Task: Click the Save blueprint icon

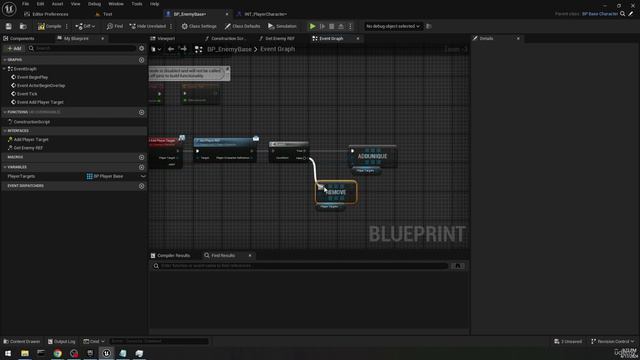Action: point(9,26)
